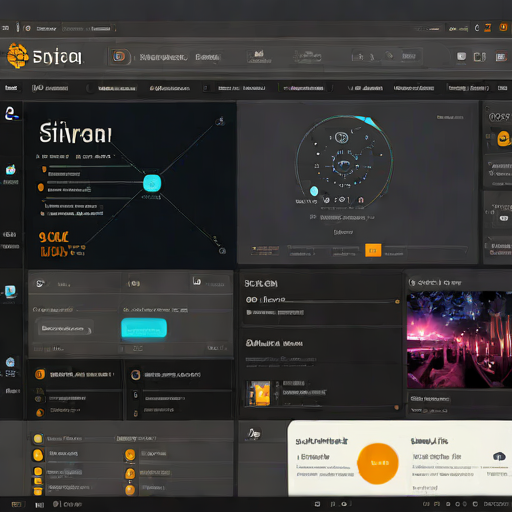Adjust the slider handle with the orange dot
512x512 pixels.
coord(397,302)
